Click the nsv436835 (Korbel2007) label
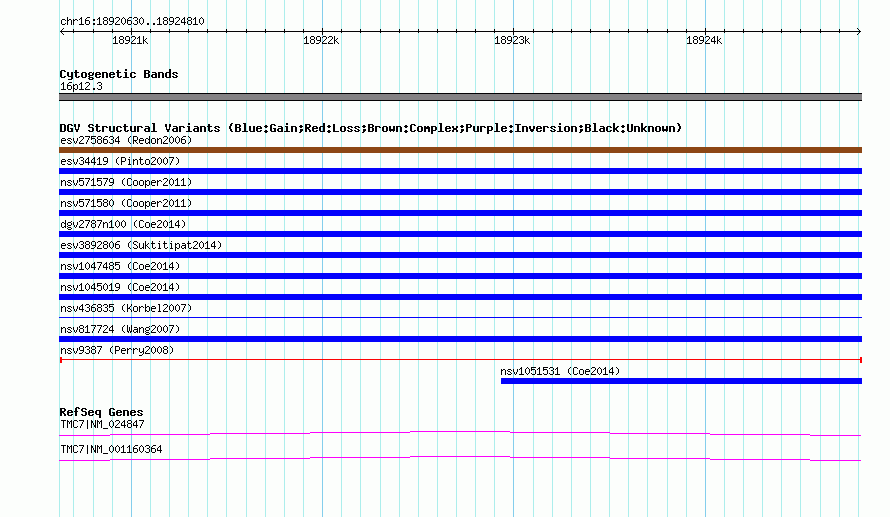 coord(126,308)
